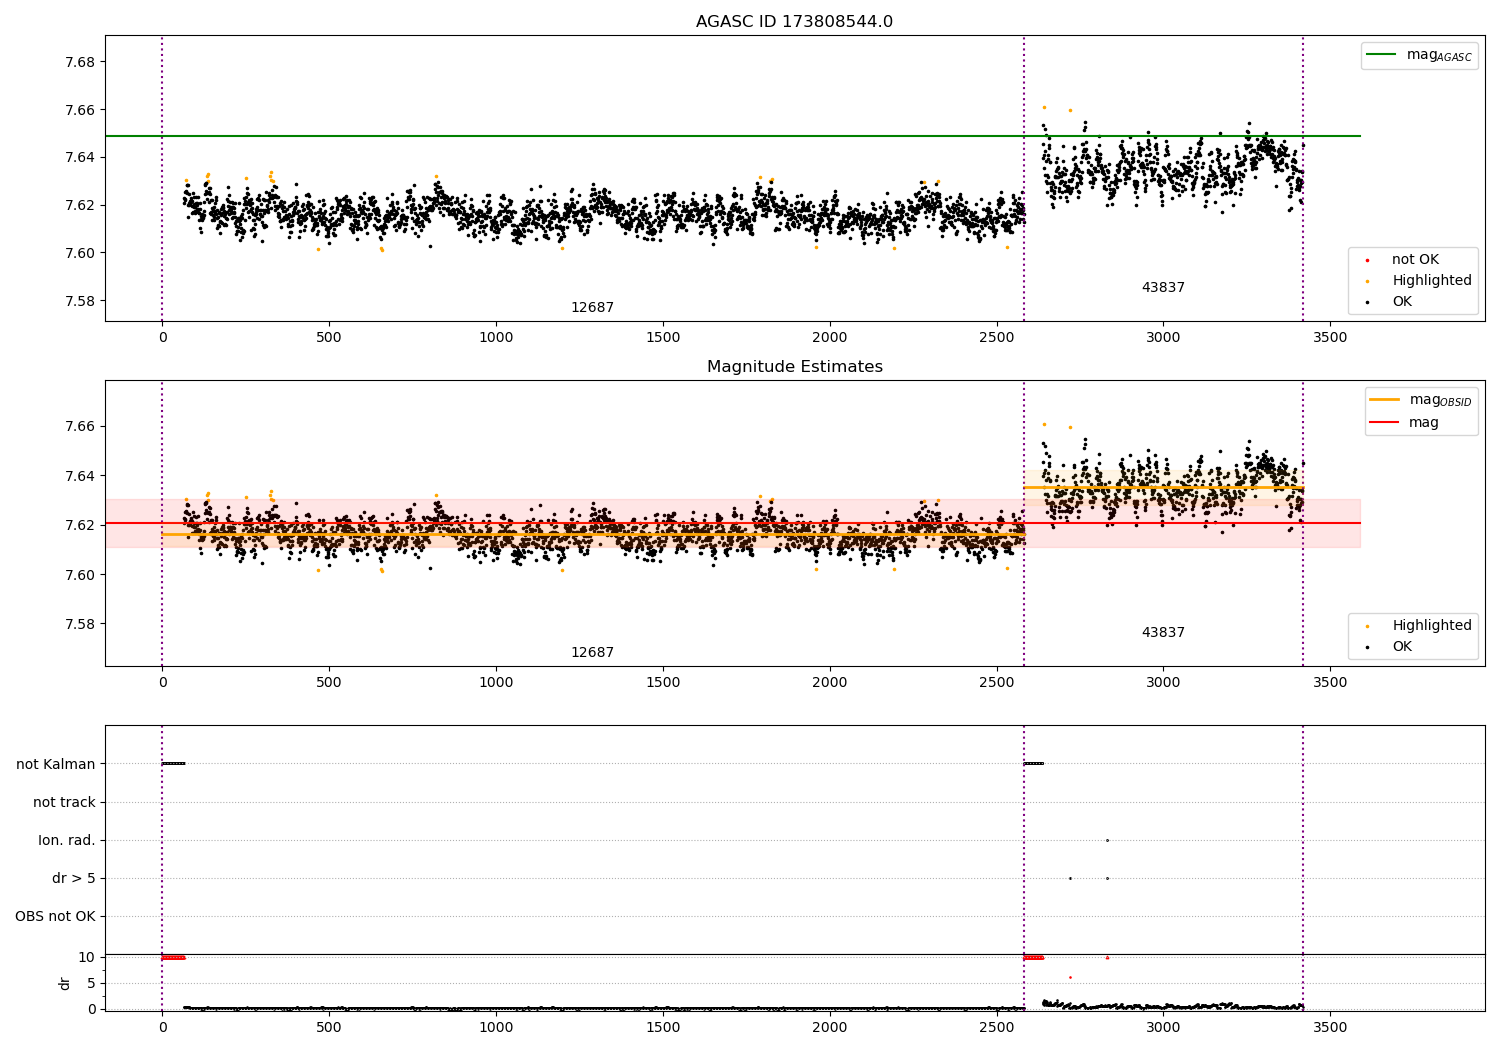Click 'Highlighted' legend entry in top plot

[x=1431, y=281]
